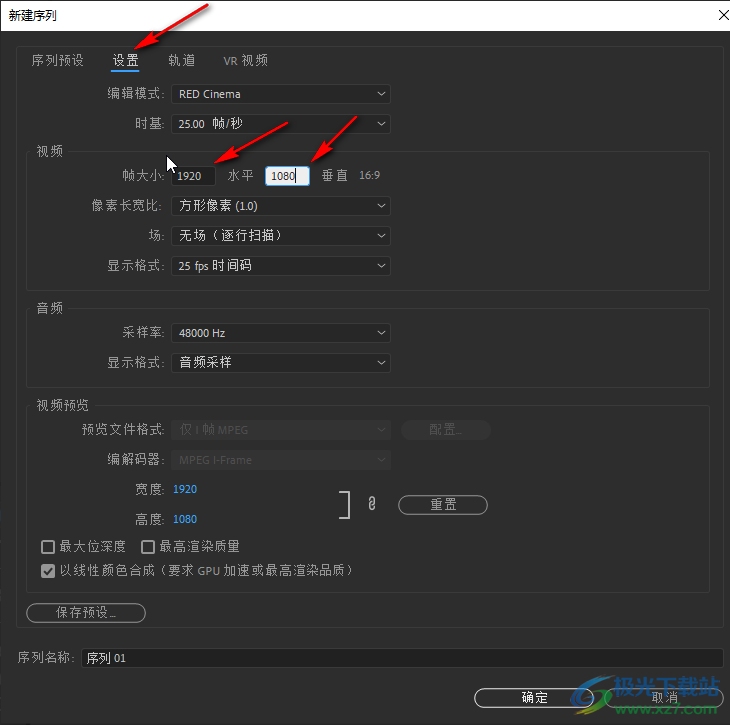Open the VR 视频 tab
Screen dimensions: 730x725
pyautogui.click(x=245, y=60)
